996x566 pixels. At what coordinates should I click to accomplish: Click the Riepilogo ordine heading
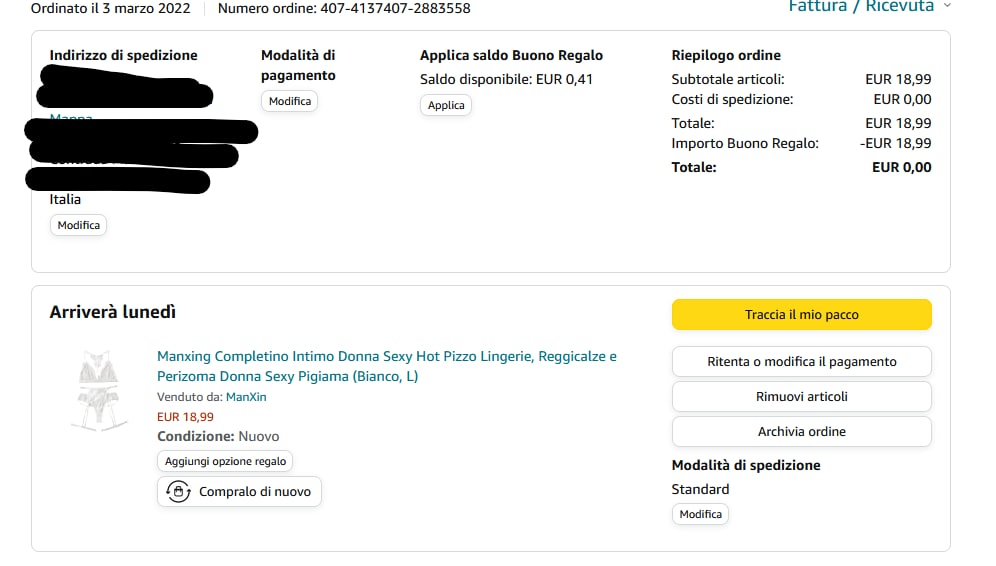click(x=726, y=55)
